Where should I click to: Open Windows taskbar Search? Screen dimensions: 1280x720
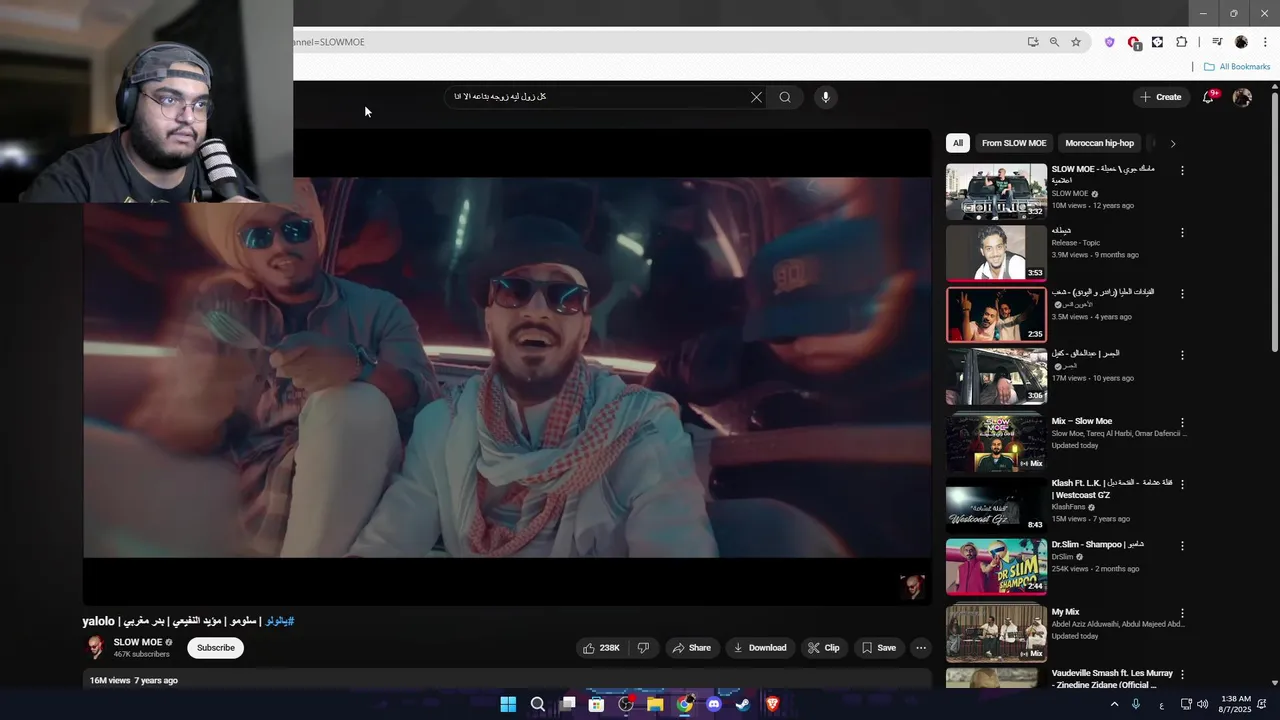(x=538, y=704)
